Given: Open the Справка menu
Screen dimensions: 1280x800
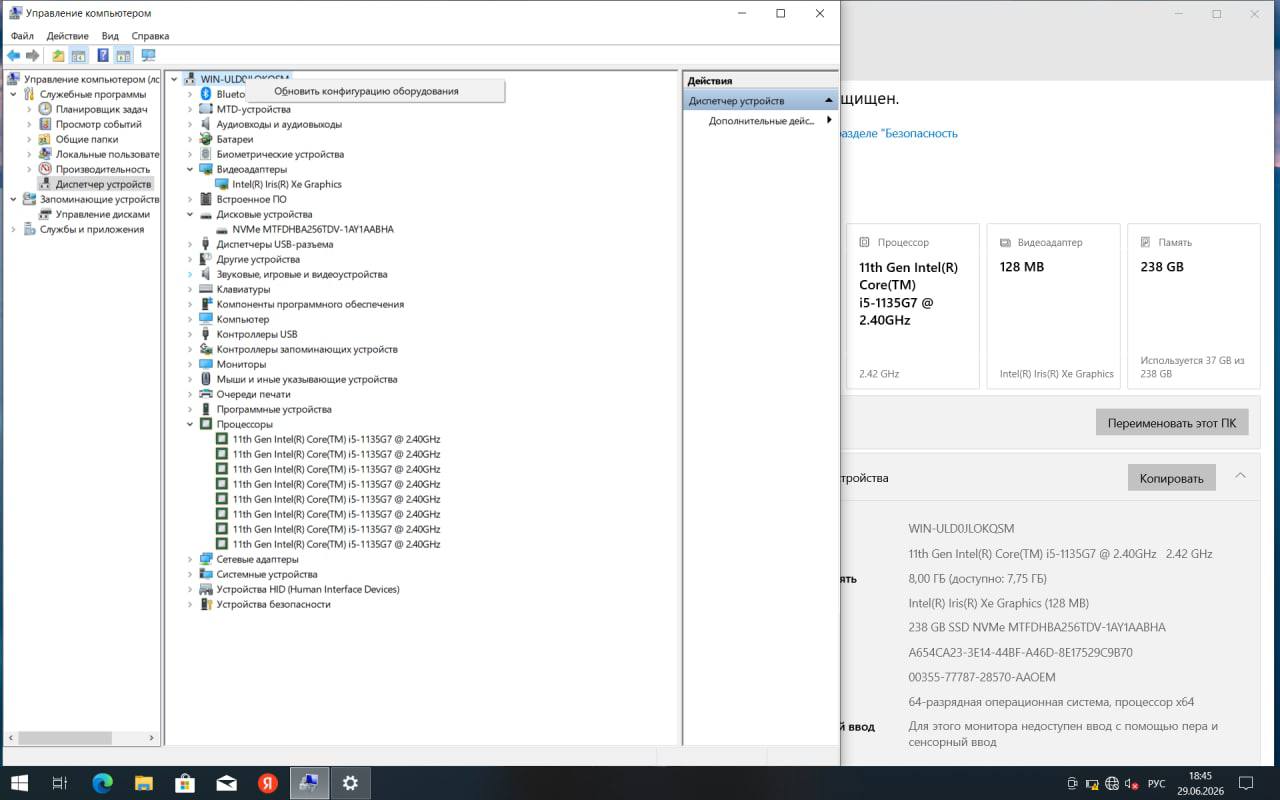Looking at the screenshot, I should pos(150,36).
